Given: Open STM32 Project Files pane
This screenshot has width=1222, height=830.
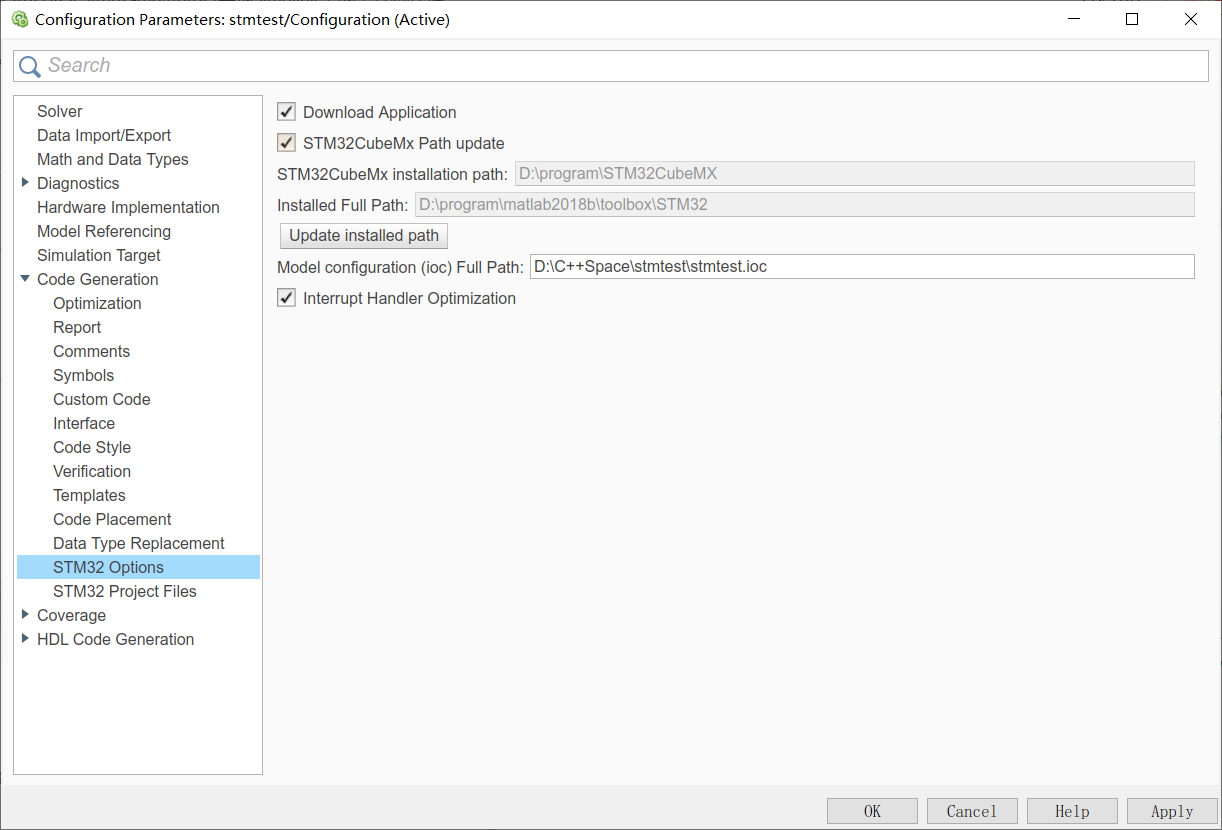Looking at the screenshot, I should (x=125, y=591).
